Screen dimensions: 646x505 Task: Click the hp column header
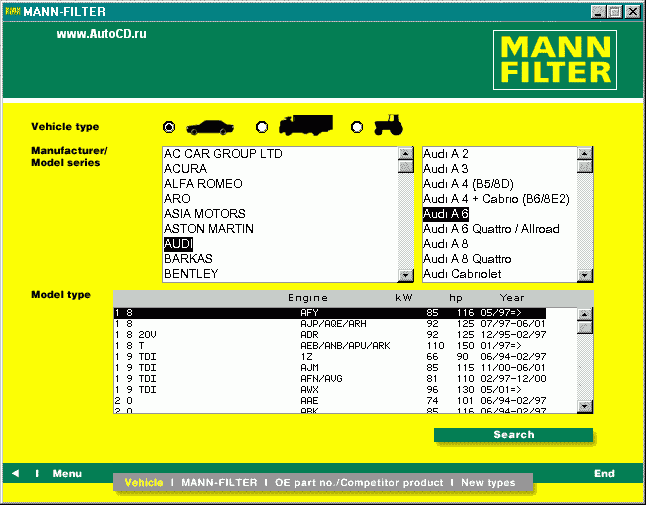pos(456,298)
